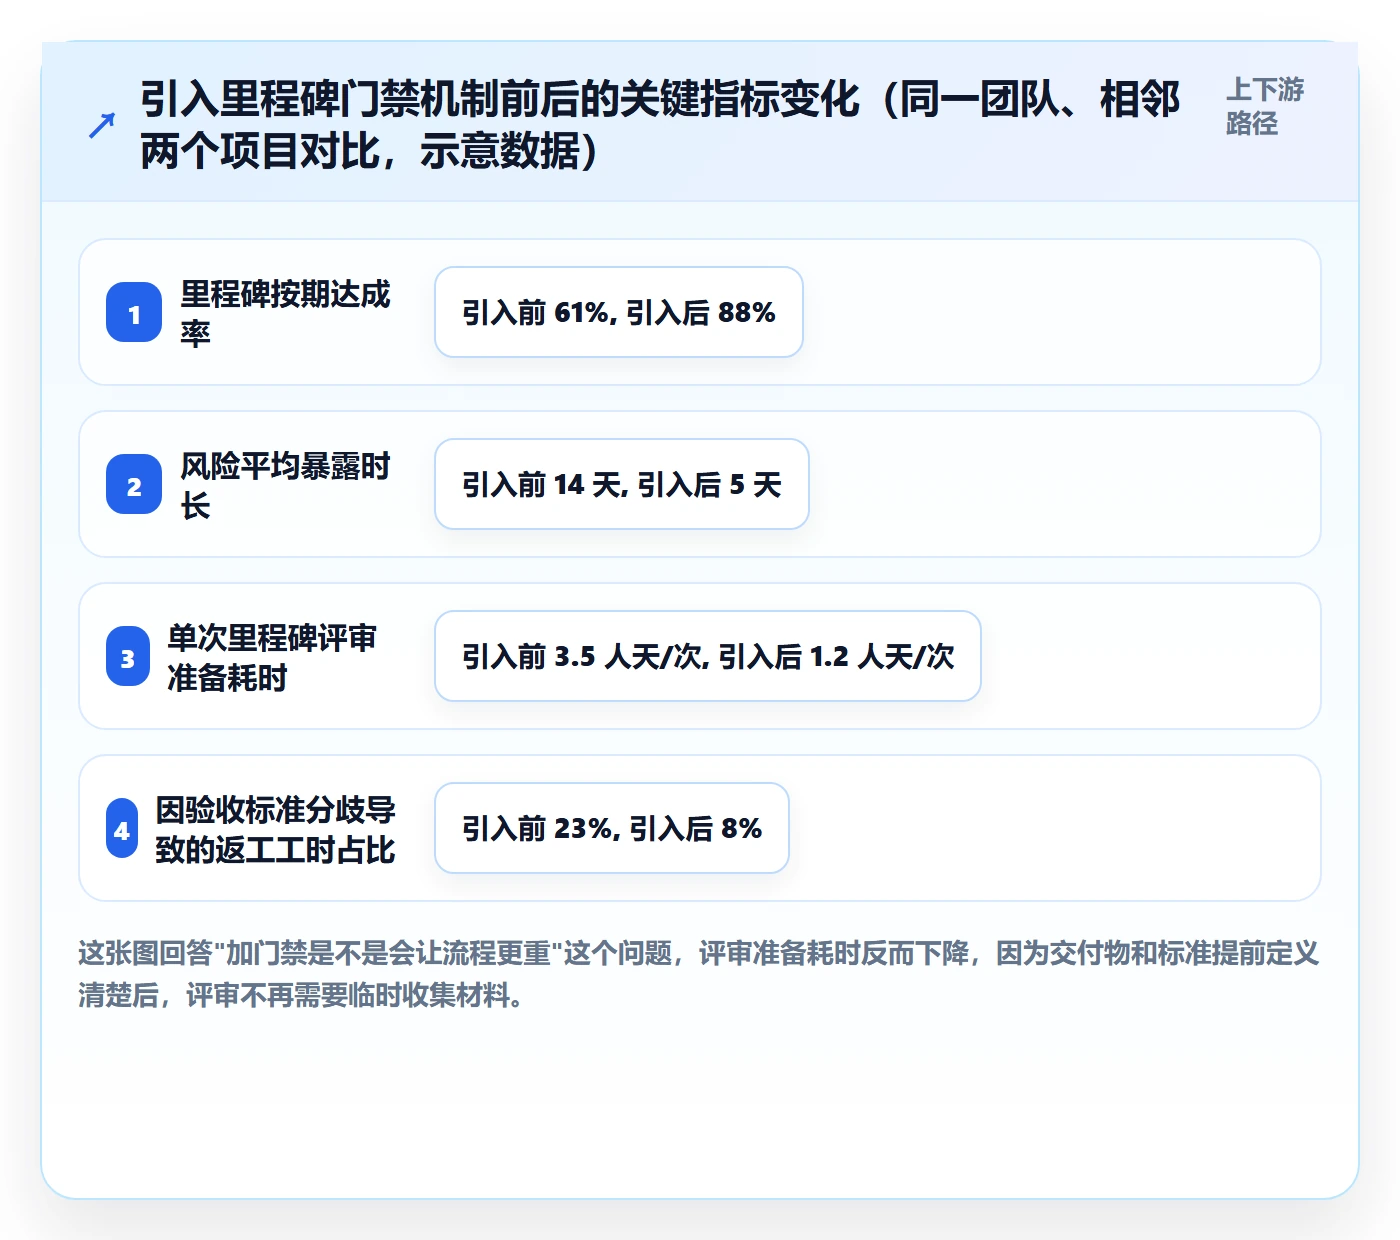Click the footnote paragraph starting 这张图回答
The image size is (1400, 1240).
tap(699, 974)
